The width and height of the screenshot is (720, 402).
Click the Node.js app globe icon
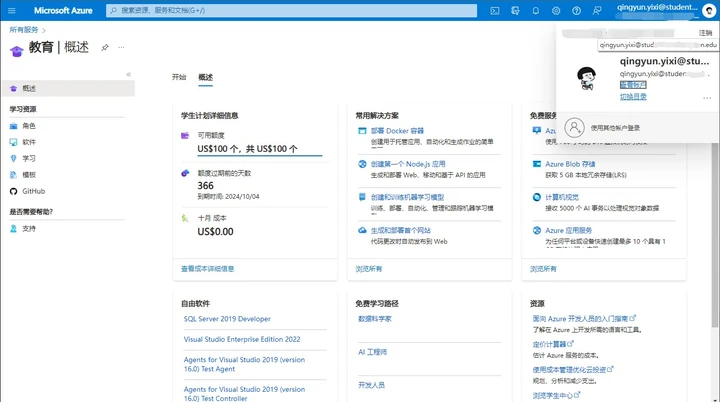coord(362,164)
